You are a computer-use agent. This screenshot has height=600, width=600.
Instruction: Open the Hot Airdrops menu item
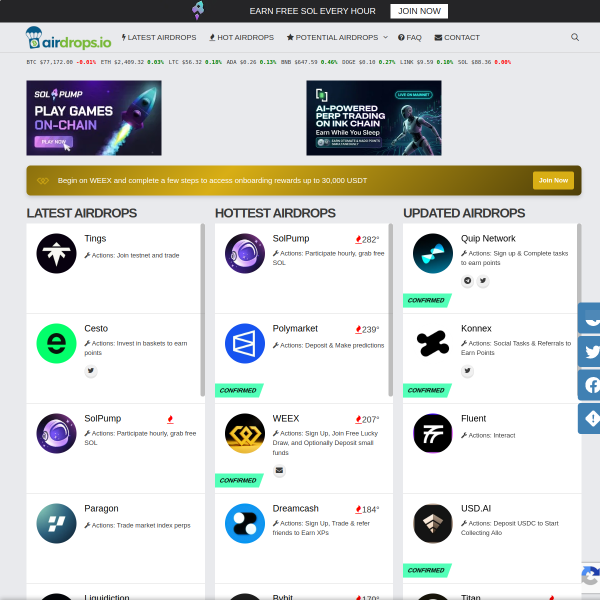pos(241,38)
